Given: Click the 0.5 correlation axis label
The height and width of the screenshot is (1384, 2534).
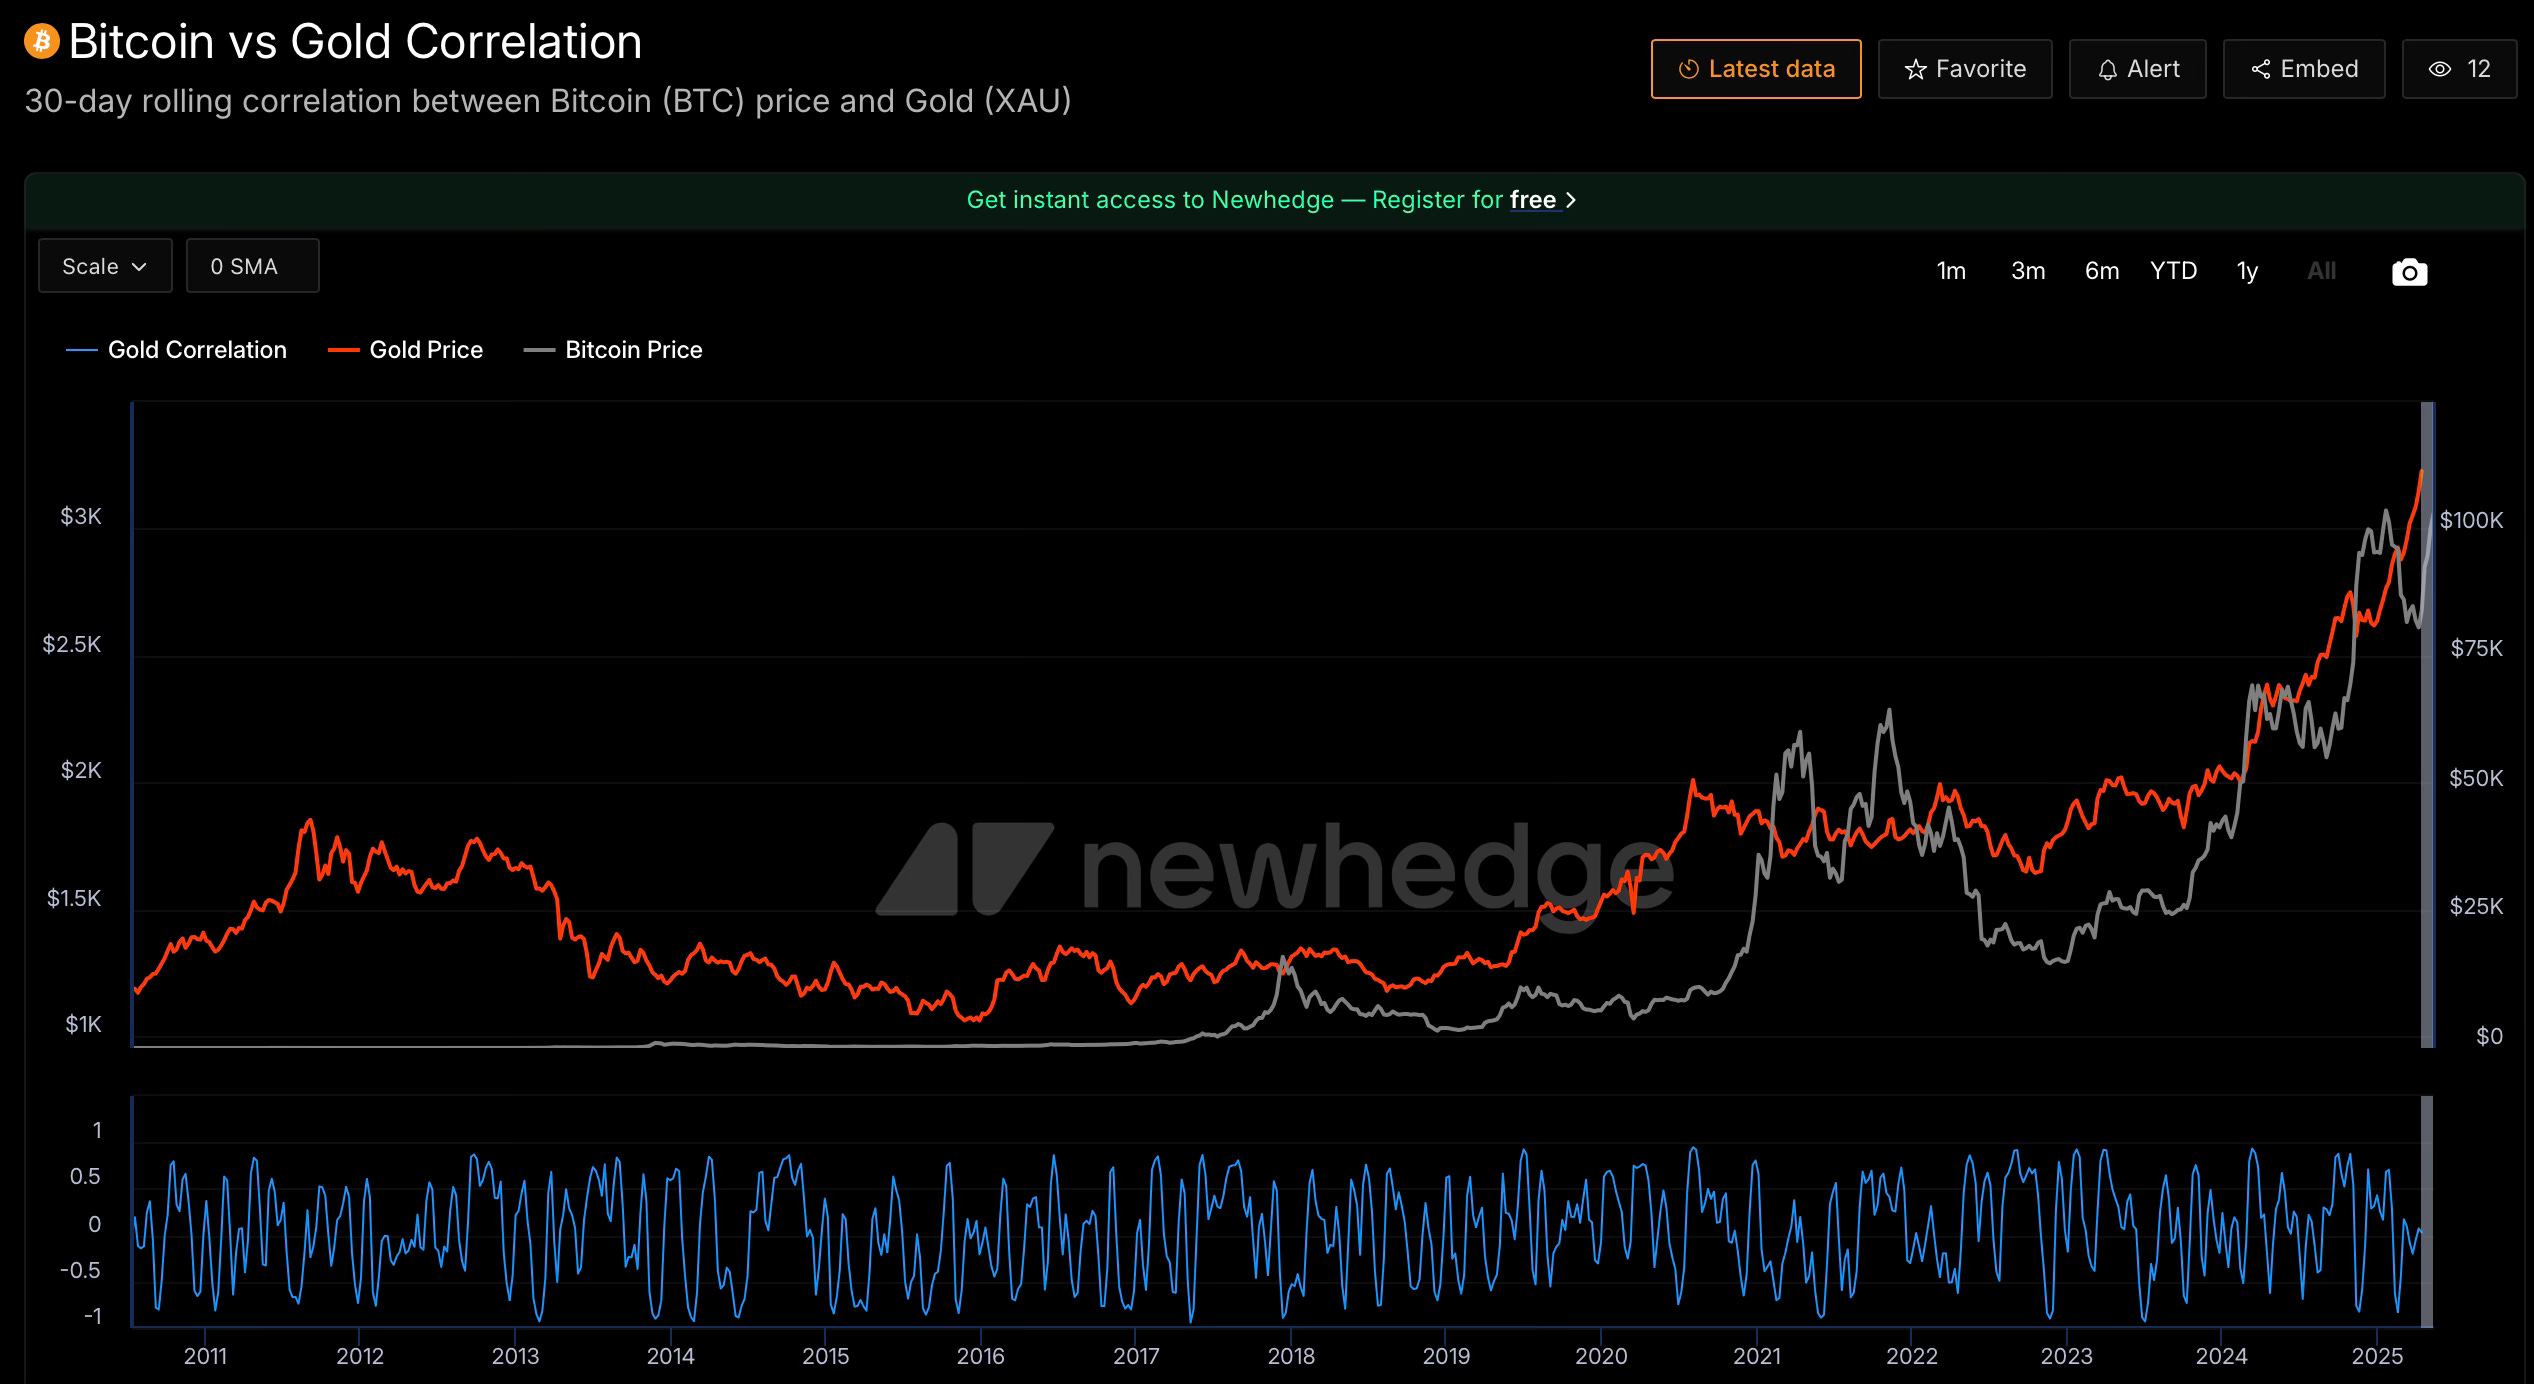Looking at the screenshot, I should tap(85, 1176).
